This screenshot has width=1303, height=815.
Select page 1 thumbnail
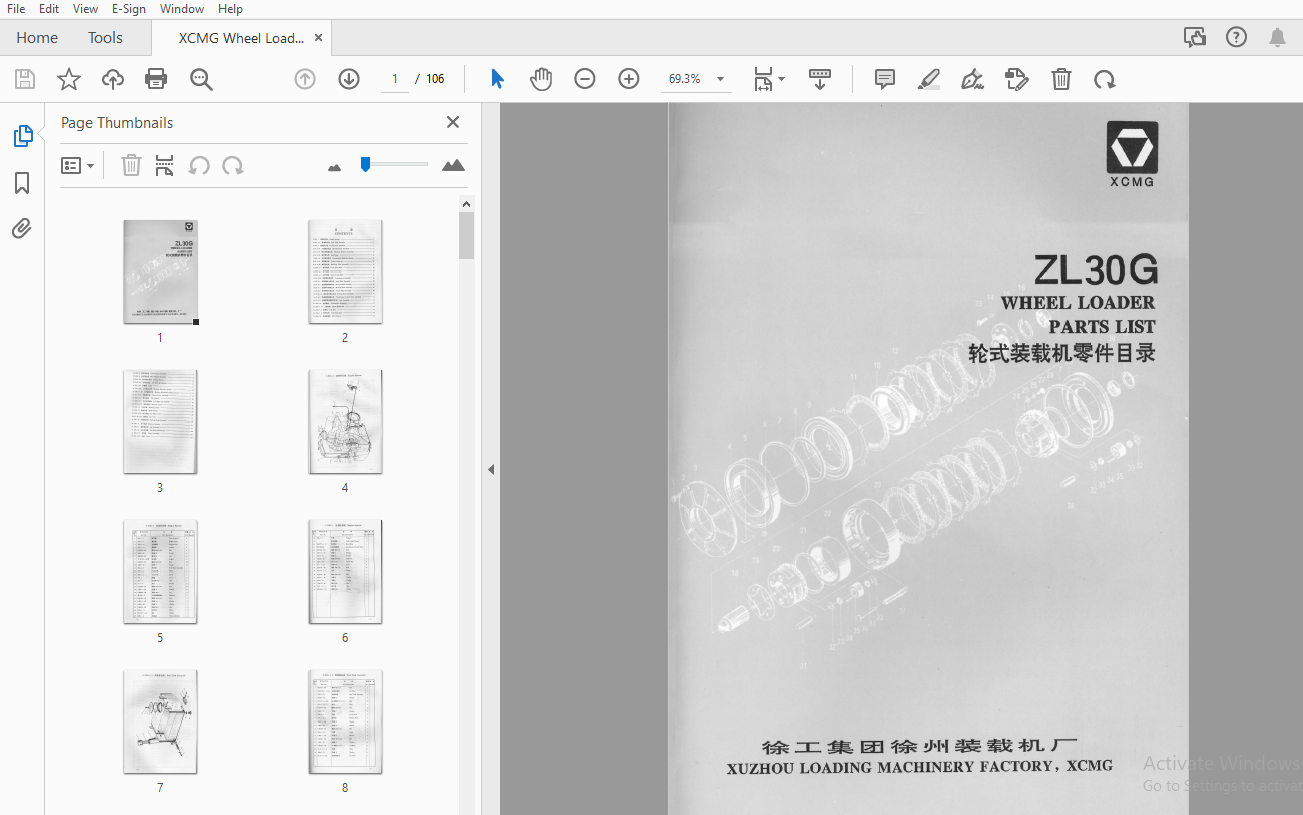coord(160,272)
